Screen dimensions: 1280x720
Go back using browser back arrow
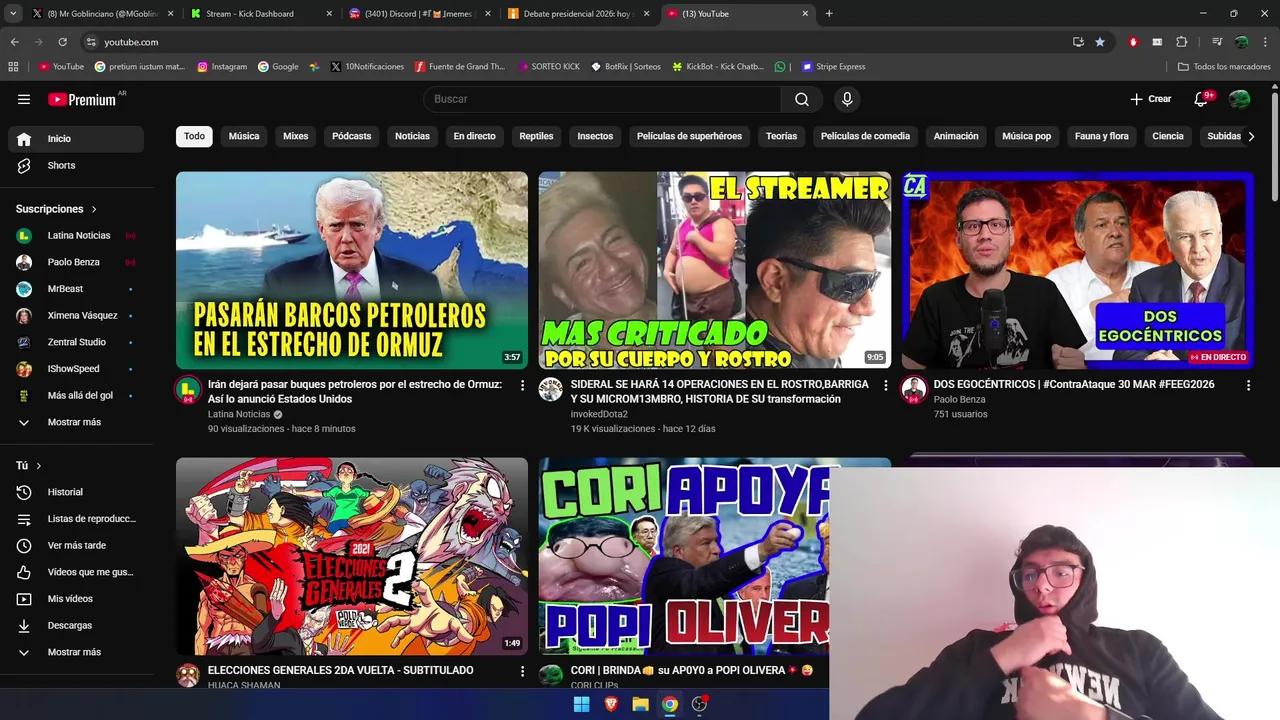pos(14,42)
